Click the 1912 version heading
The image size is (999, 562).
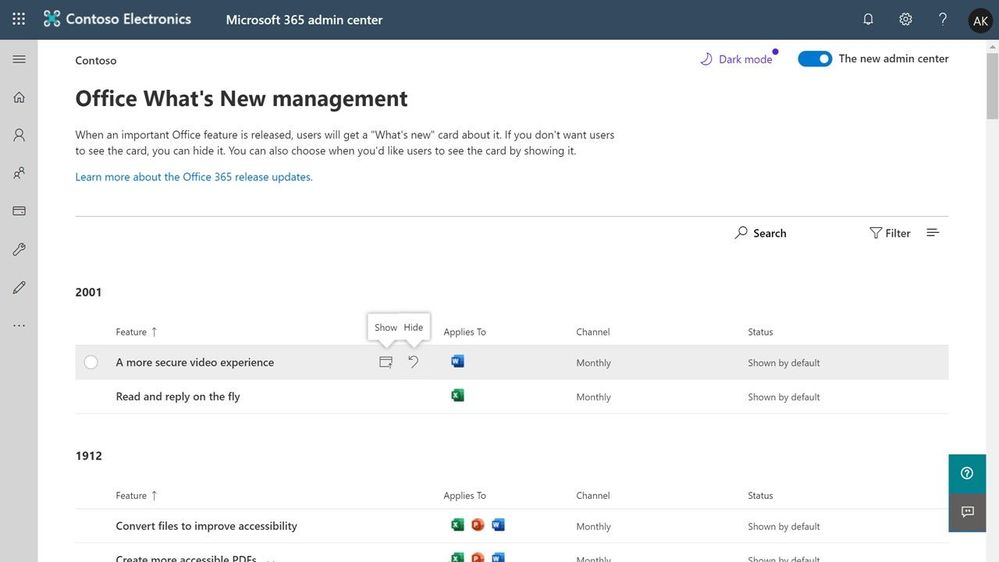tap(89, 456)
